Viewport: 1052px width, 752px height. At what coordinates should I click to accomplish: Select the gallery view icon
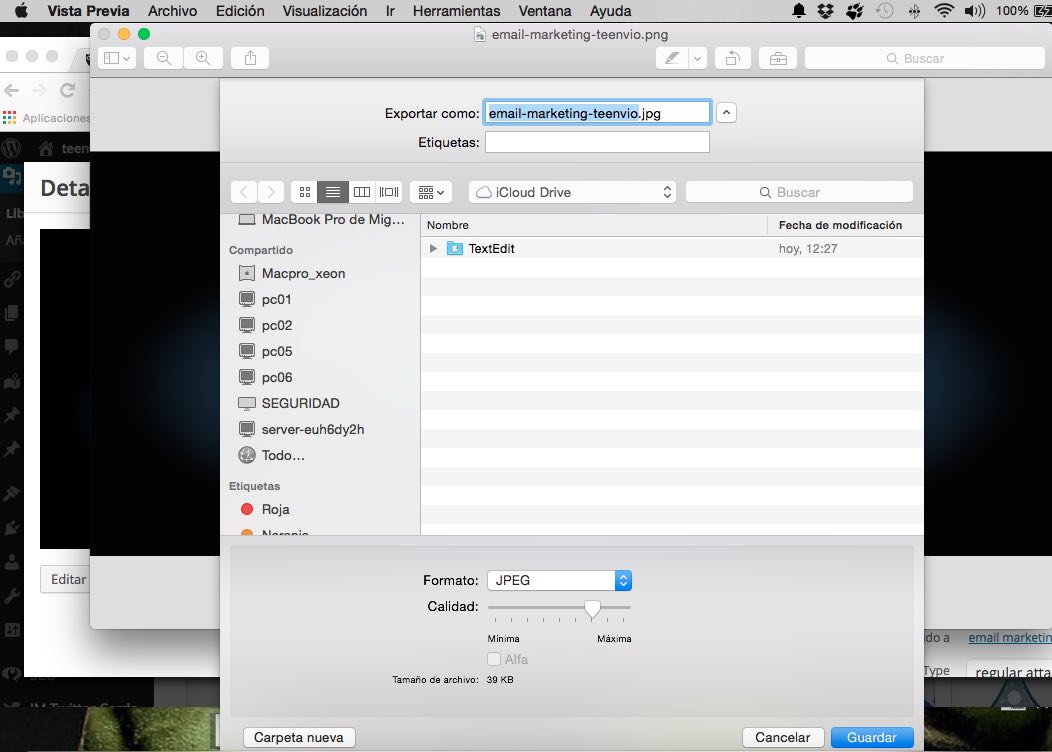388,191
